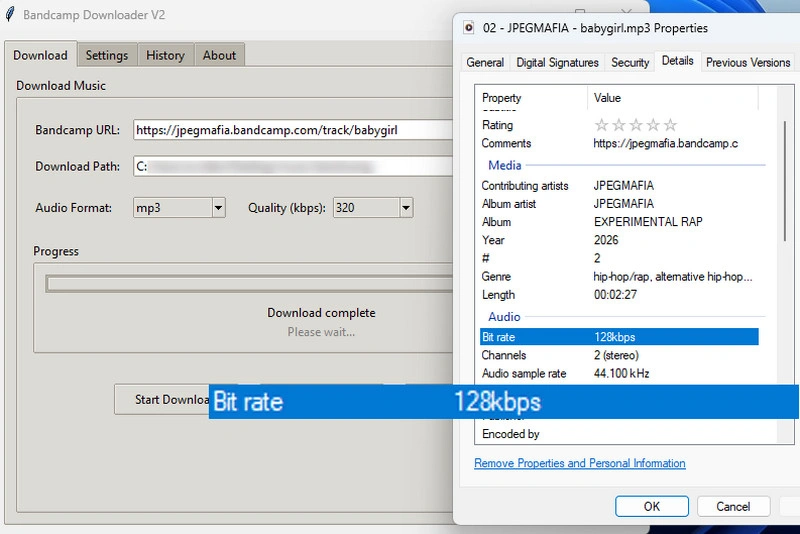Click the Year value 2026
This screenshot has height=534, width=800.
coord(606,240)
